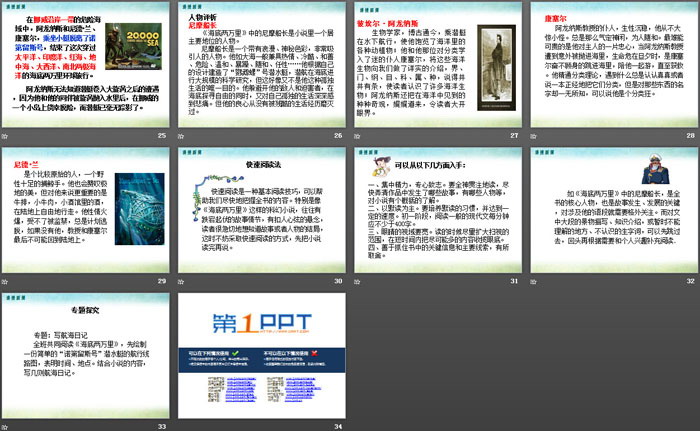This screenshot has height=431, width=700.
Task: Select slide 30 thumbnail titled 快速阅读法
Action: pyautogui.click(x=262, y=210)
